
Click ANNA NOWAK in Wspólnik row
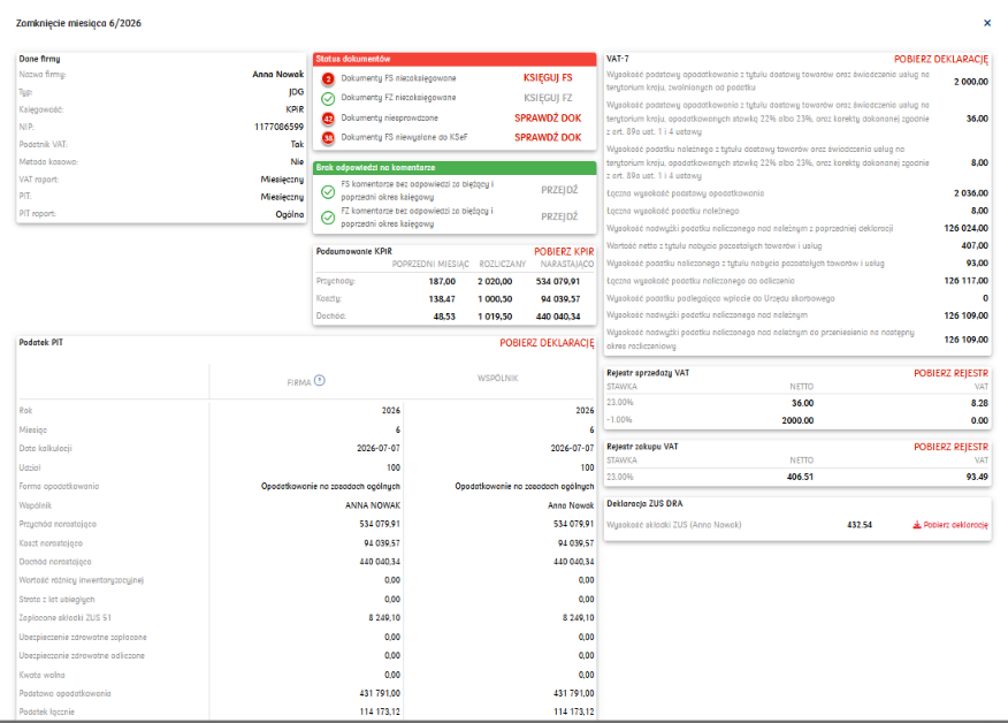[x=373, y=506]
